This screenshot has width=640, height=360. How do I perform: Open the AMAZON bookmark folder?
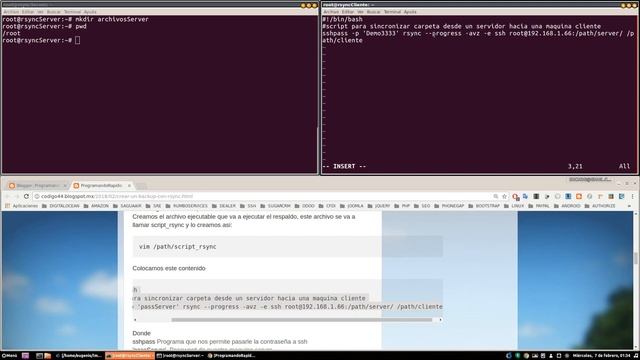(96, 206)
